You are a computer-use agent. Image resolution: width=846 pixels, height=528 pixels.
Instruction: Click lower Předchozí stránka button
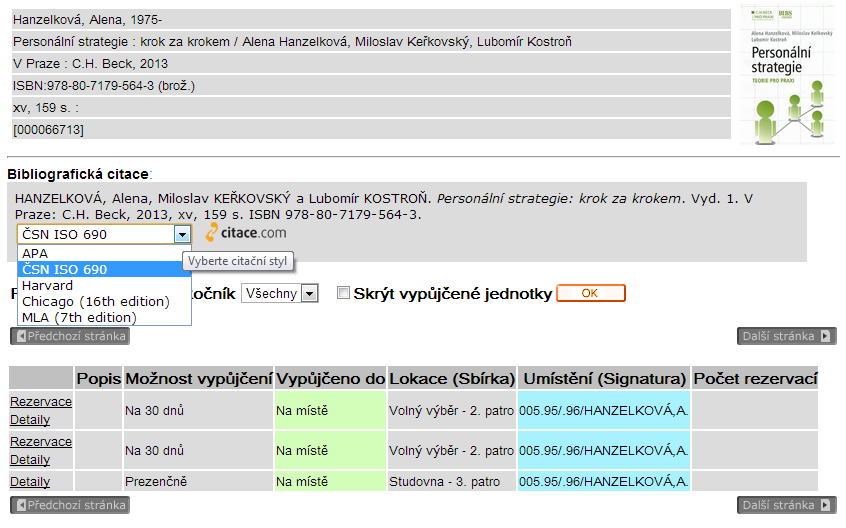coord(70,505)
